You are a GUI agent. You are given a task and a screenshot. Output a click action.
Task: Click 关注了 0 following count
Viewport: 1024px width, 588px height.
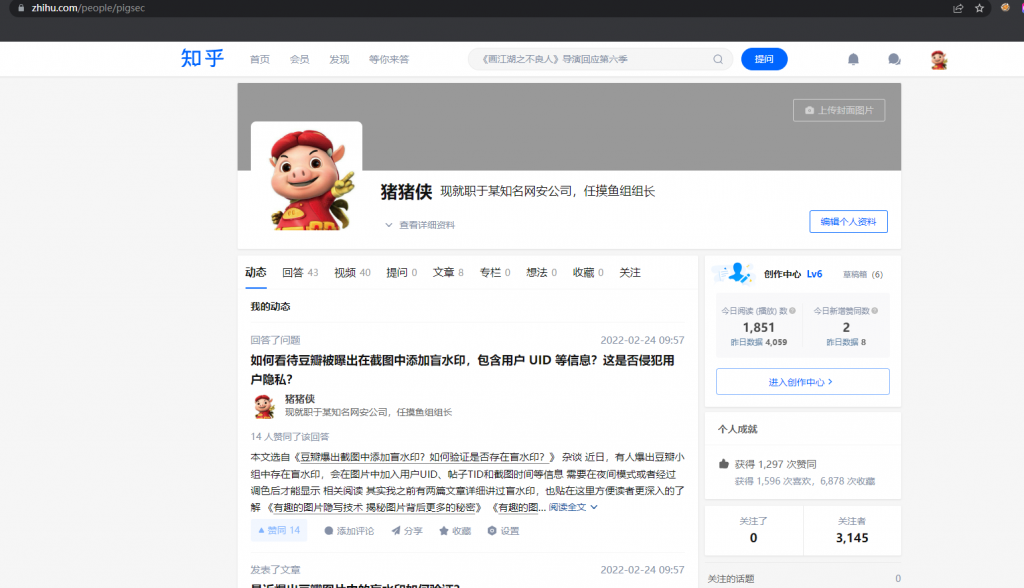753,530
